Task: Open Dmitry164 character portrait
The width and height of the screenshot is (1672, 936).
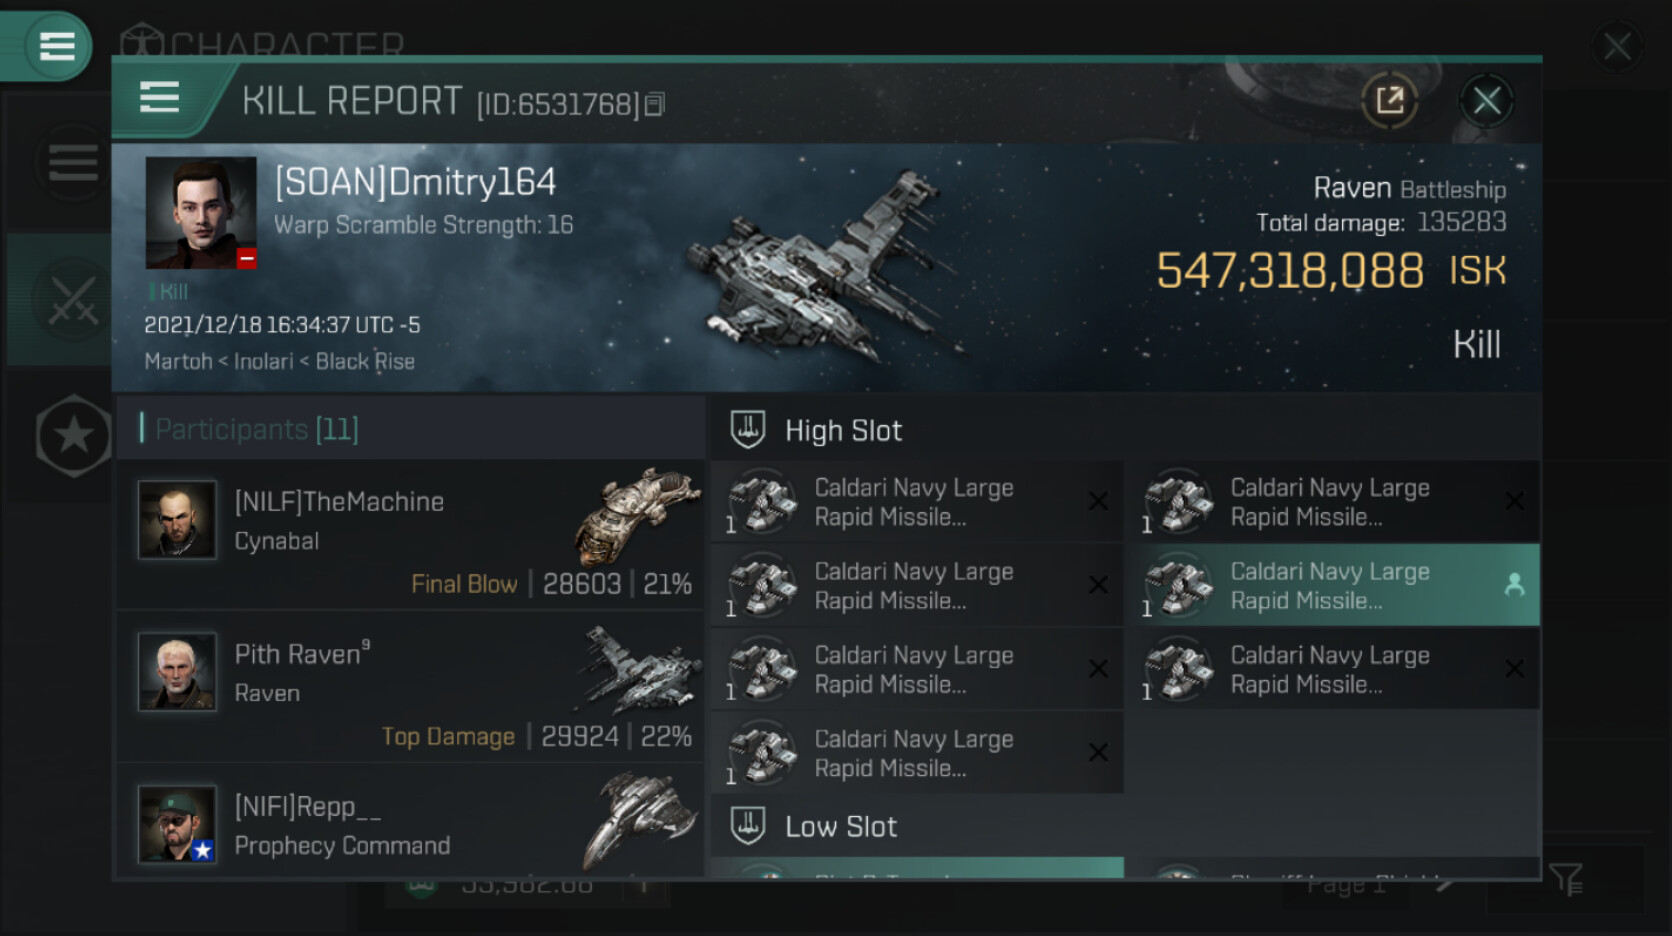Action: click(x=201, y=213)
